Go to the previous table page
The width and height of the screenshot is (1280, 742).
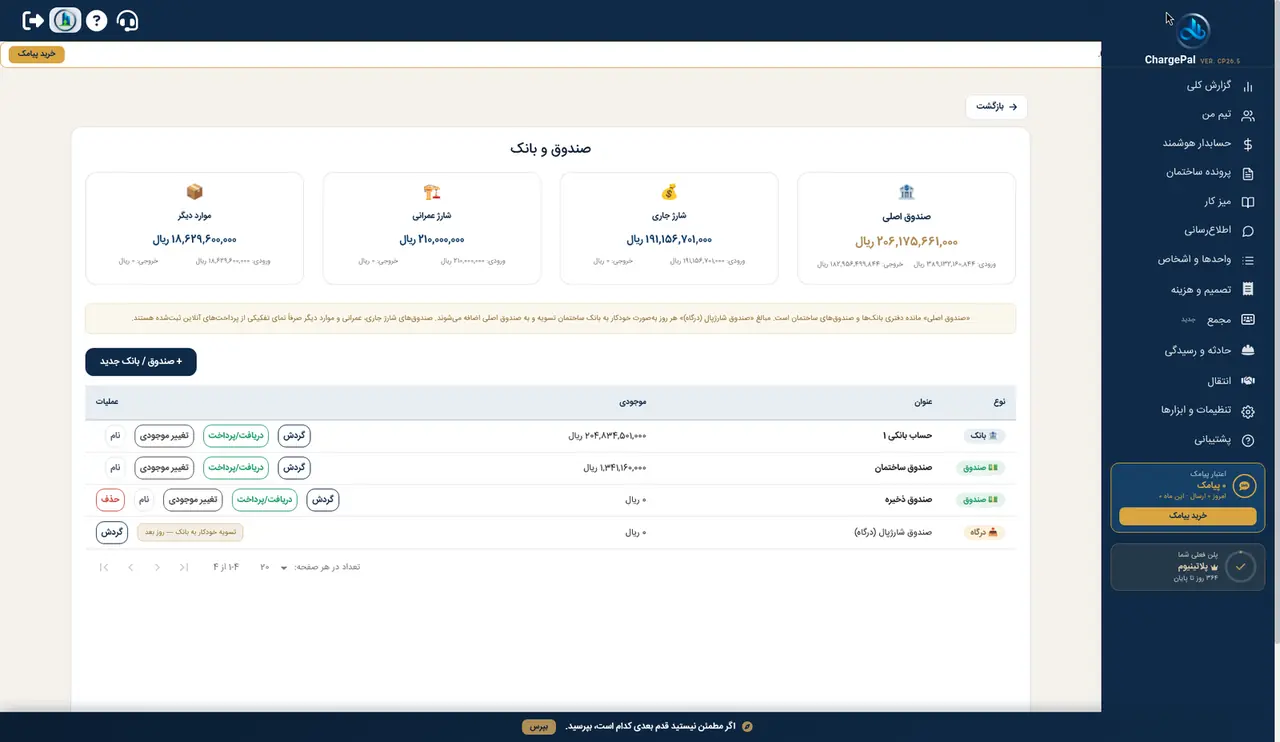157,567
